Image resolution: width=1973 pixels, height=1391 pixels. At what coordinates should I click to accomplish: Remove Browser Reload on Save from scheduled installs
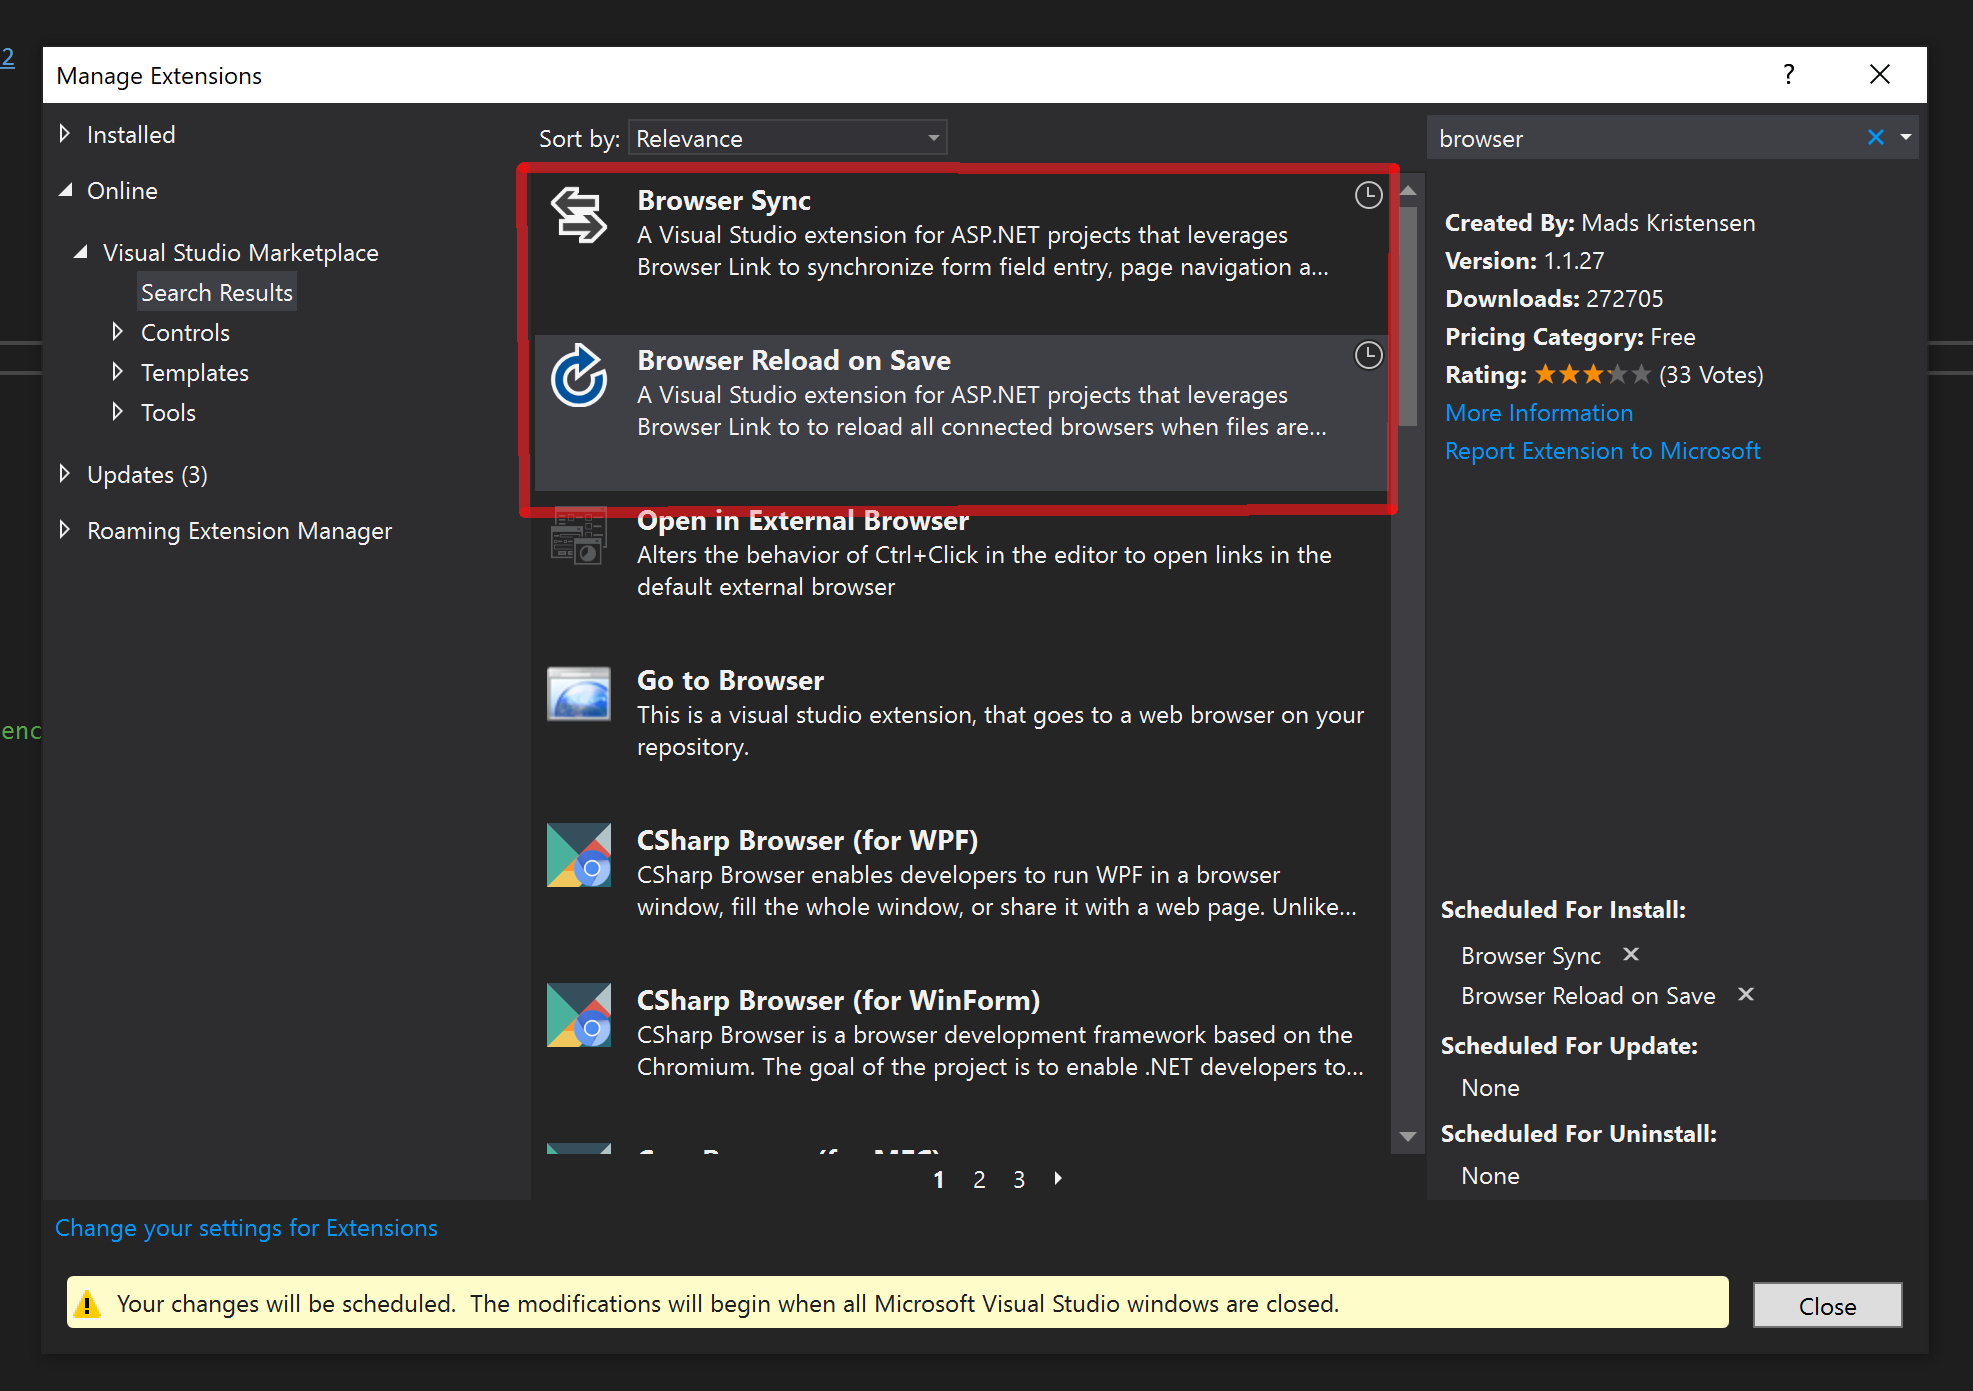click(1746, 994)
